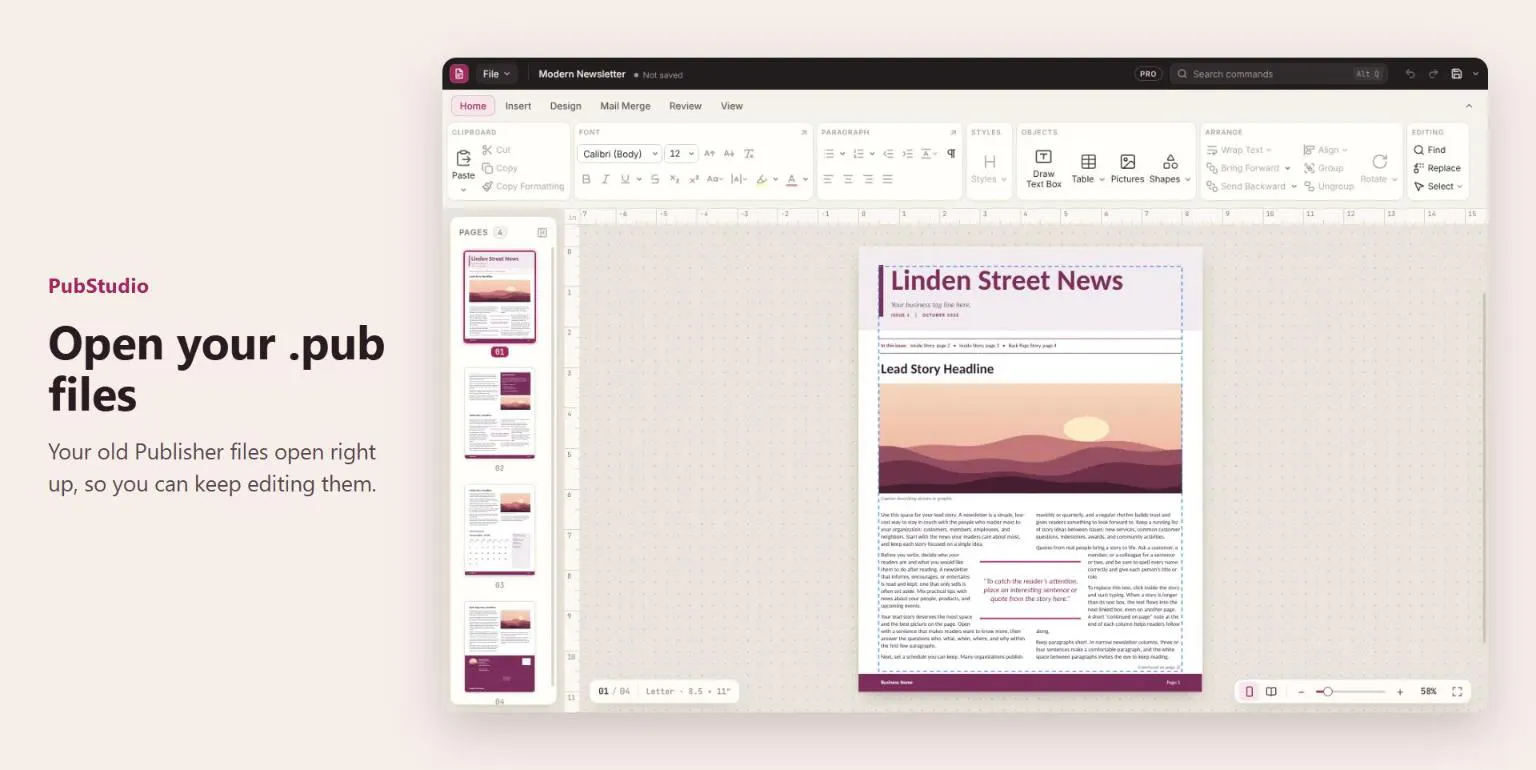Screen dimensions: 1536x770
Task: Click the zoom out minus icon
Action: click(x=1301, y=692)
